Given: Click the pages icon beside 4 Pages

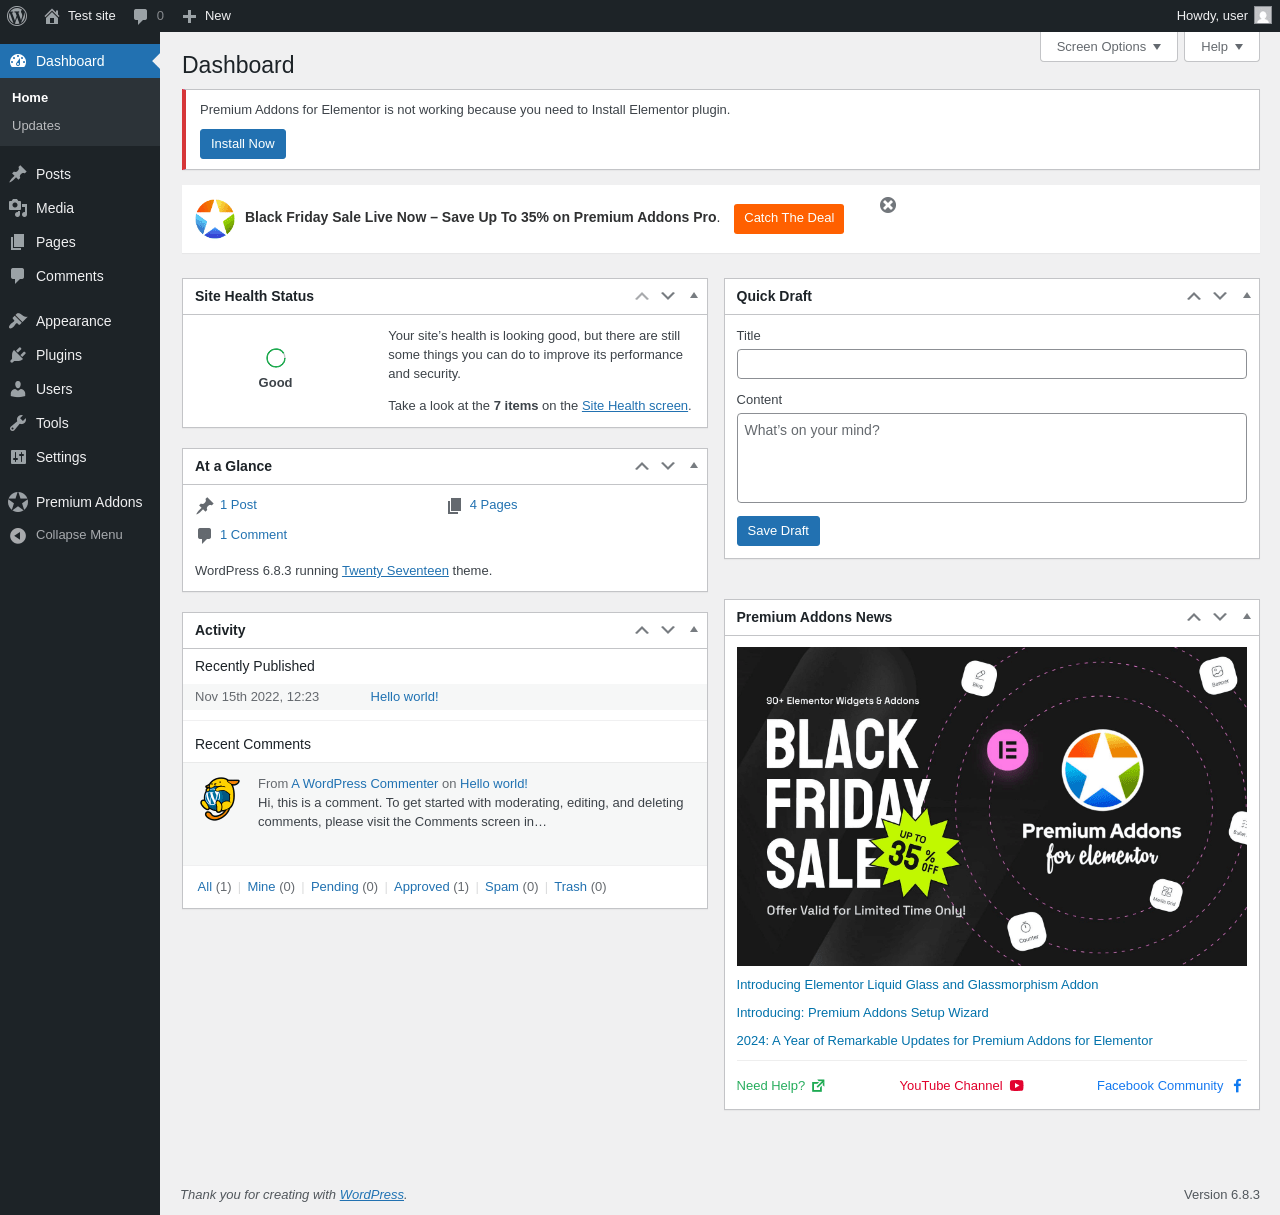Looking at the screenshot, I should [455, 506].
